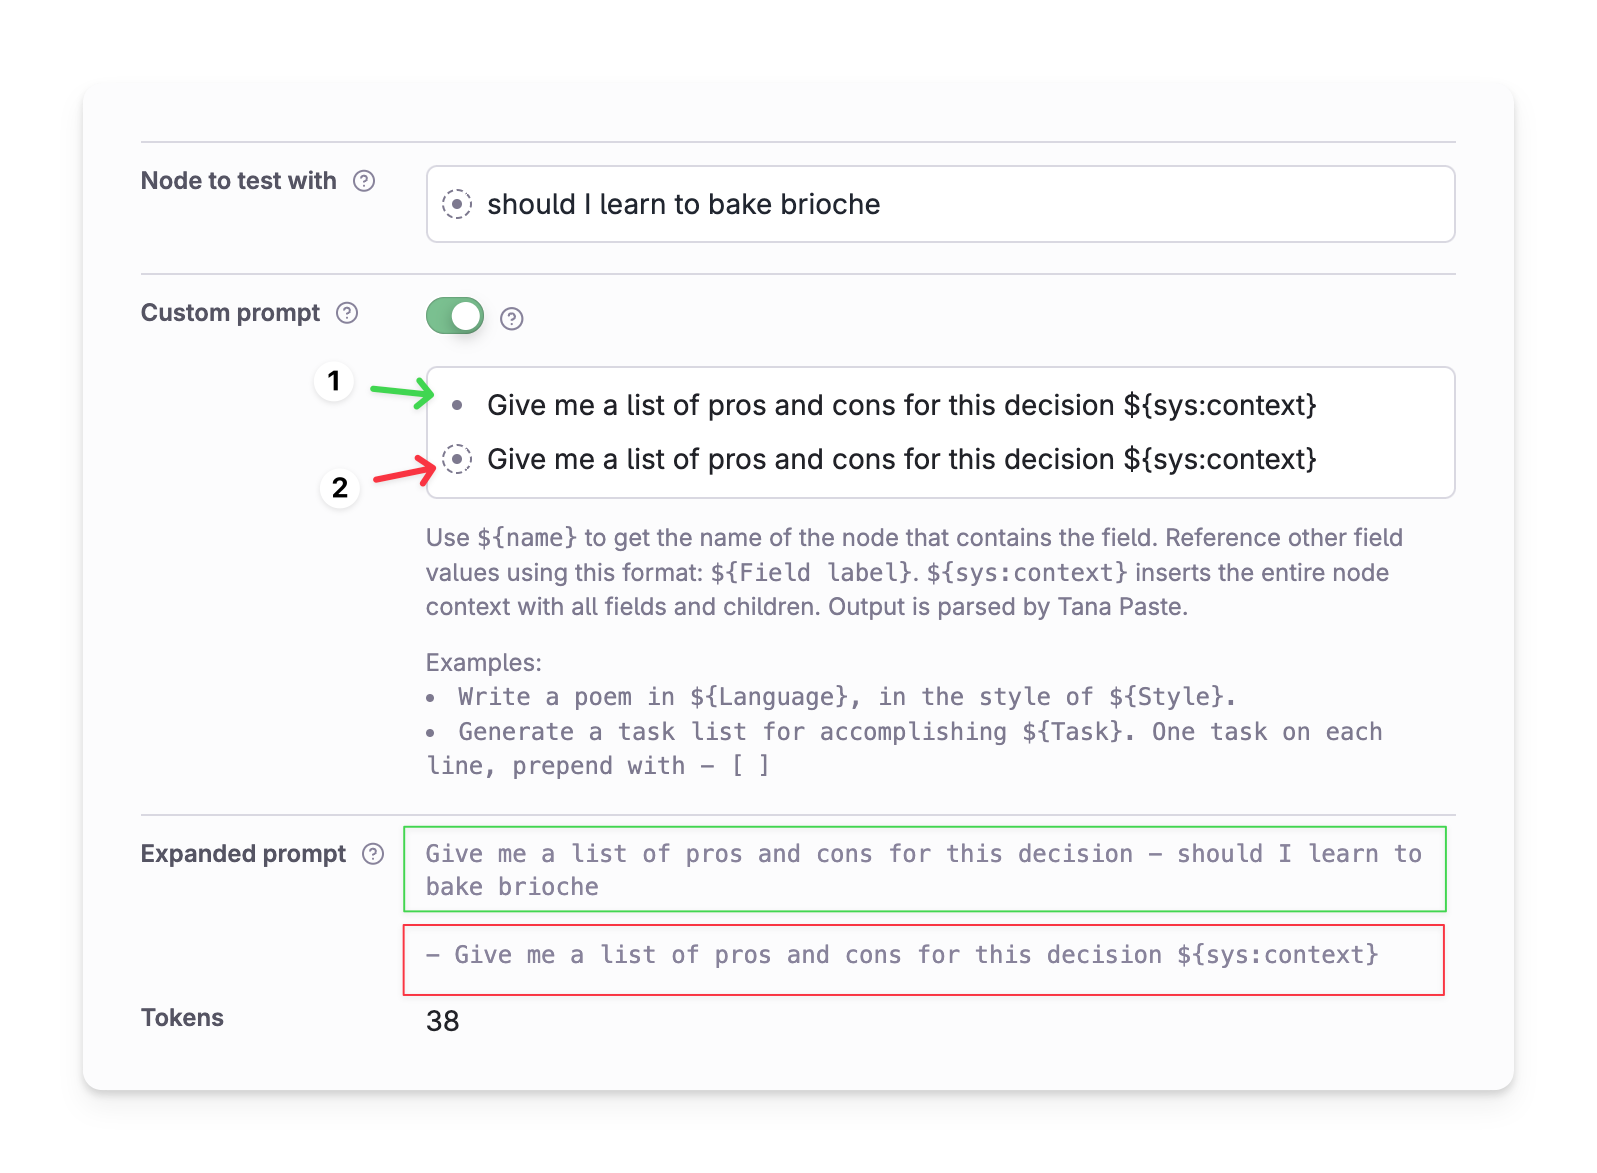
Task: Click the 'should I learn to bake brioche' field
Action: [940, 204]
